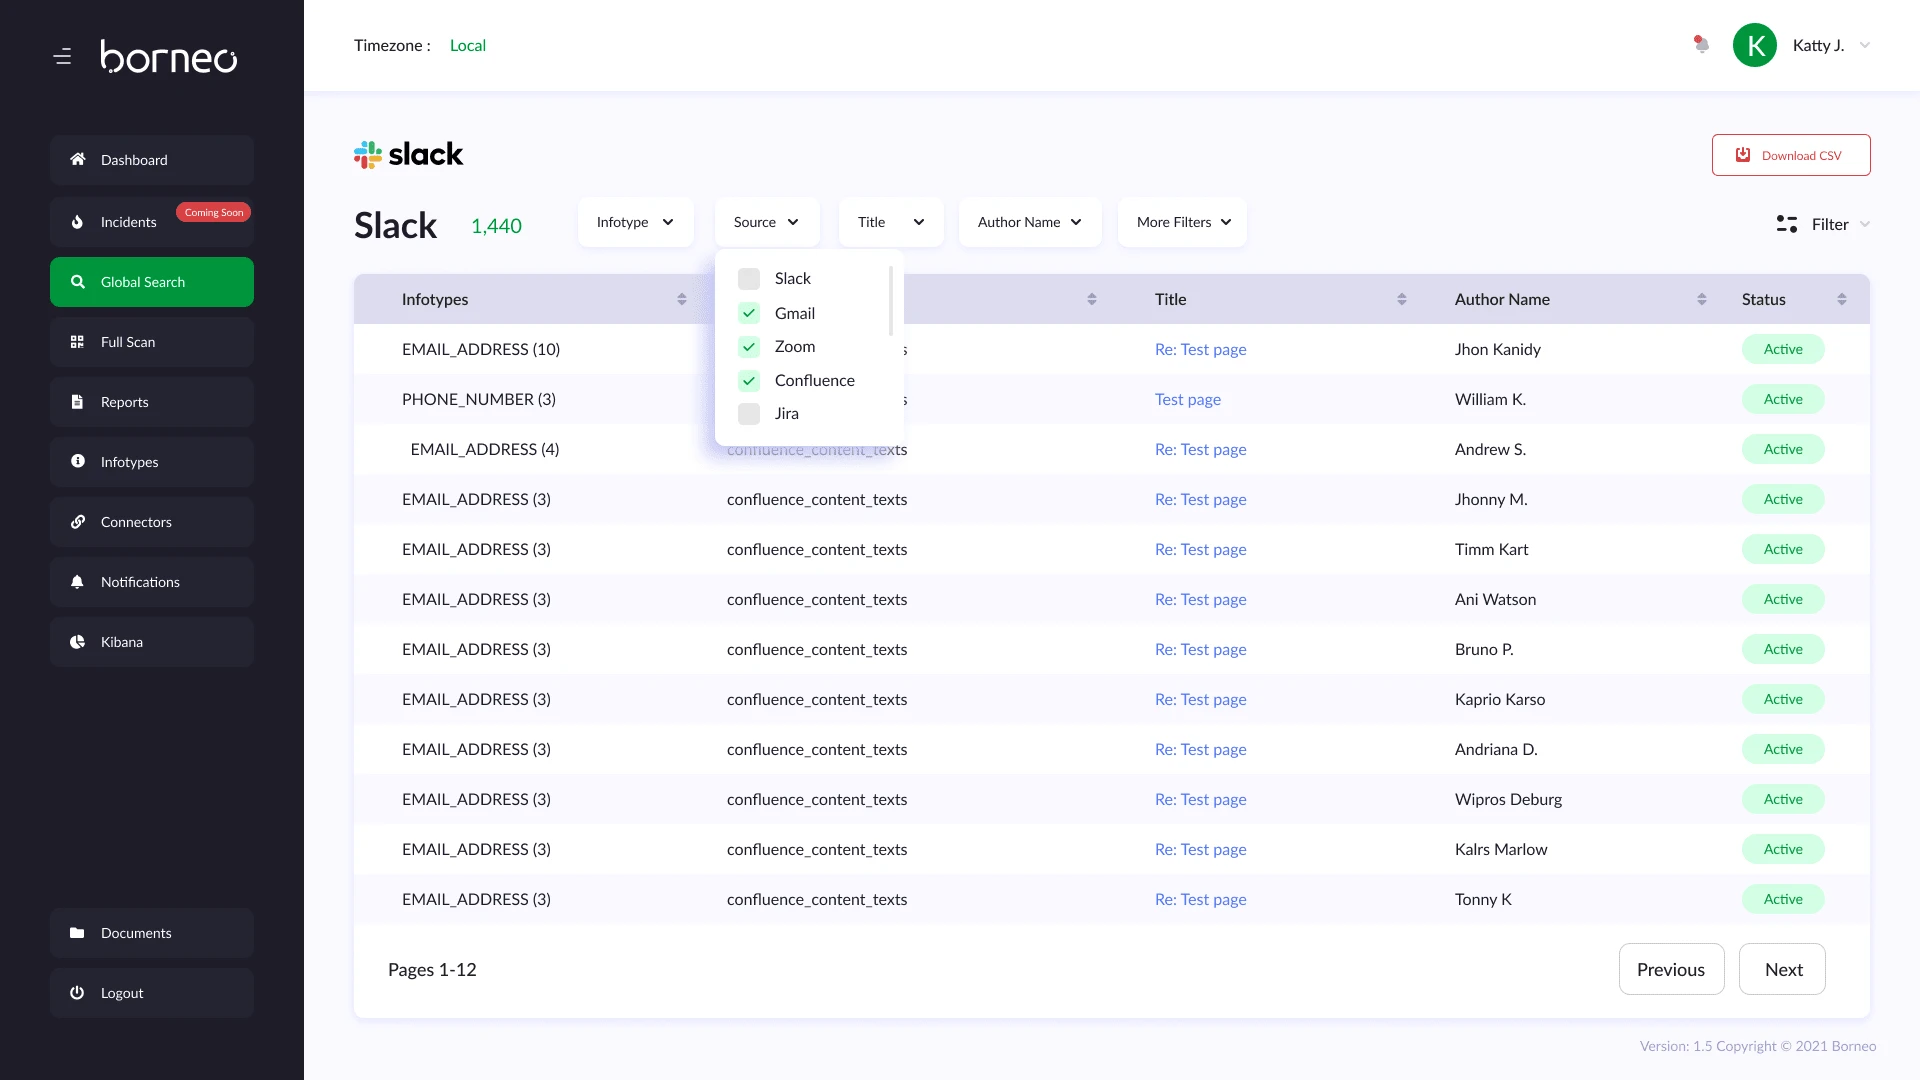The height and width of the screenshot is (1080, 1920).
Task: Click the hamburger menu collapse icon
Action: click(62, 57)
